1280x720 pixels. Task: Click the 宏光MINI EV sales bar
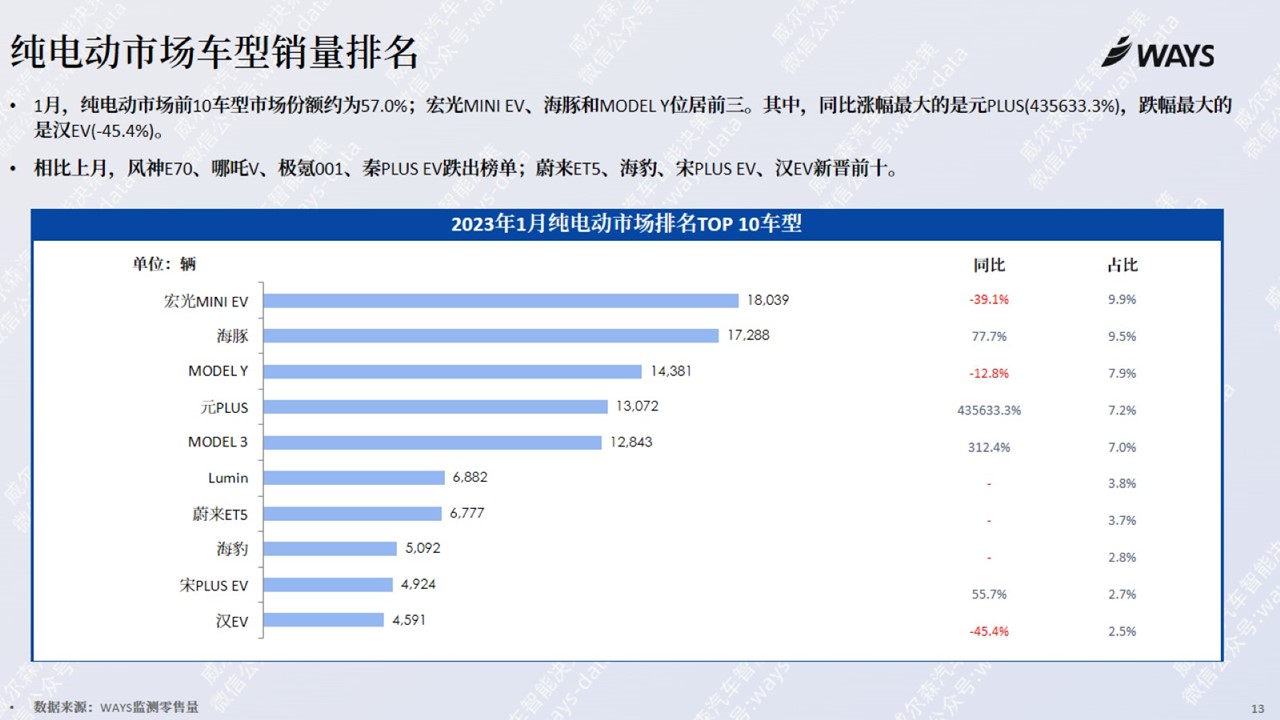(x=501, y=300)
